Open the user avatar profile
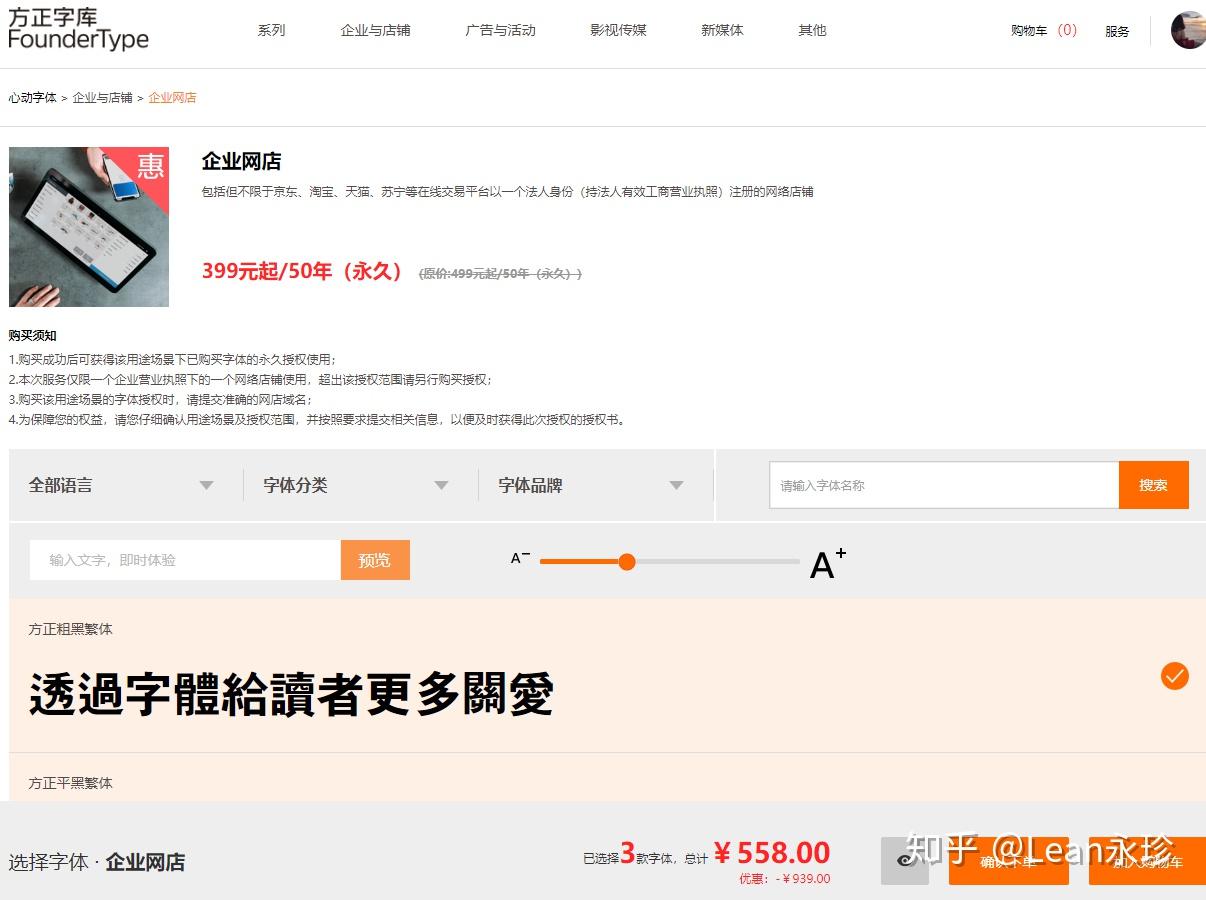This screenshot has width=1206, height=900. click(x=1188, y=30)
